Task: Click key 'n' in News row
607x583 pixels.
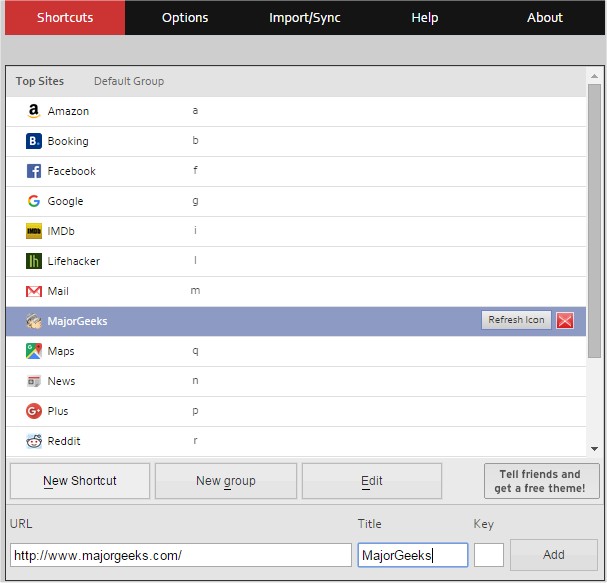Action: (x=195, y=381)
